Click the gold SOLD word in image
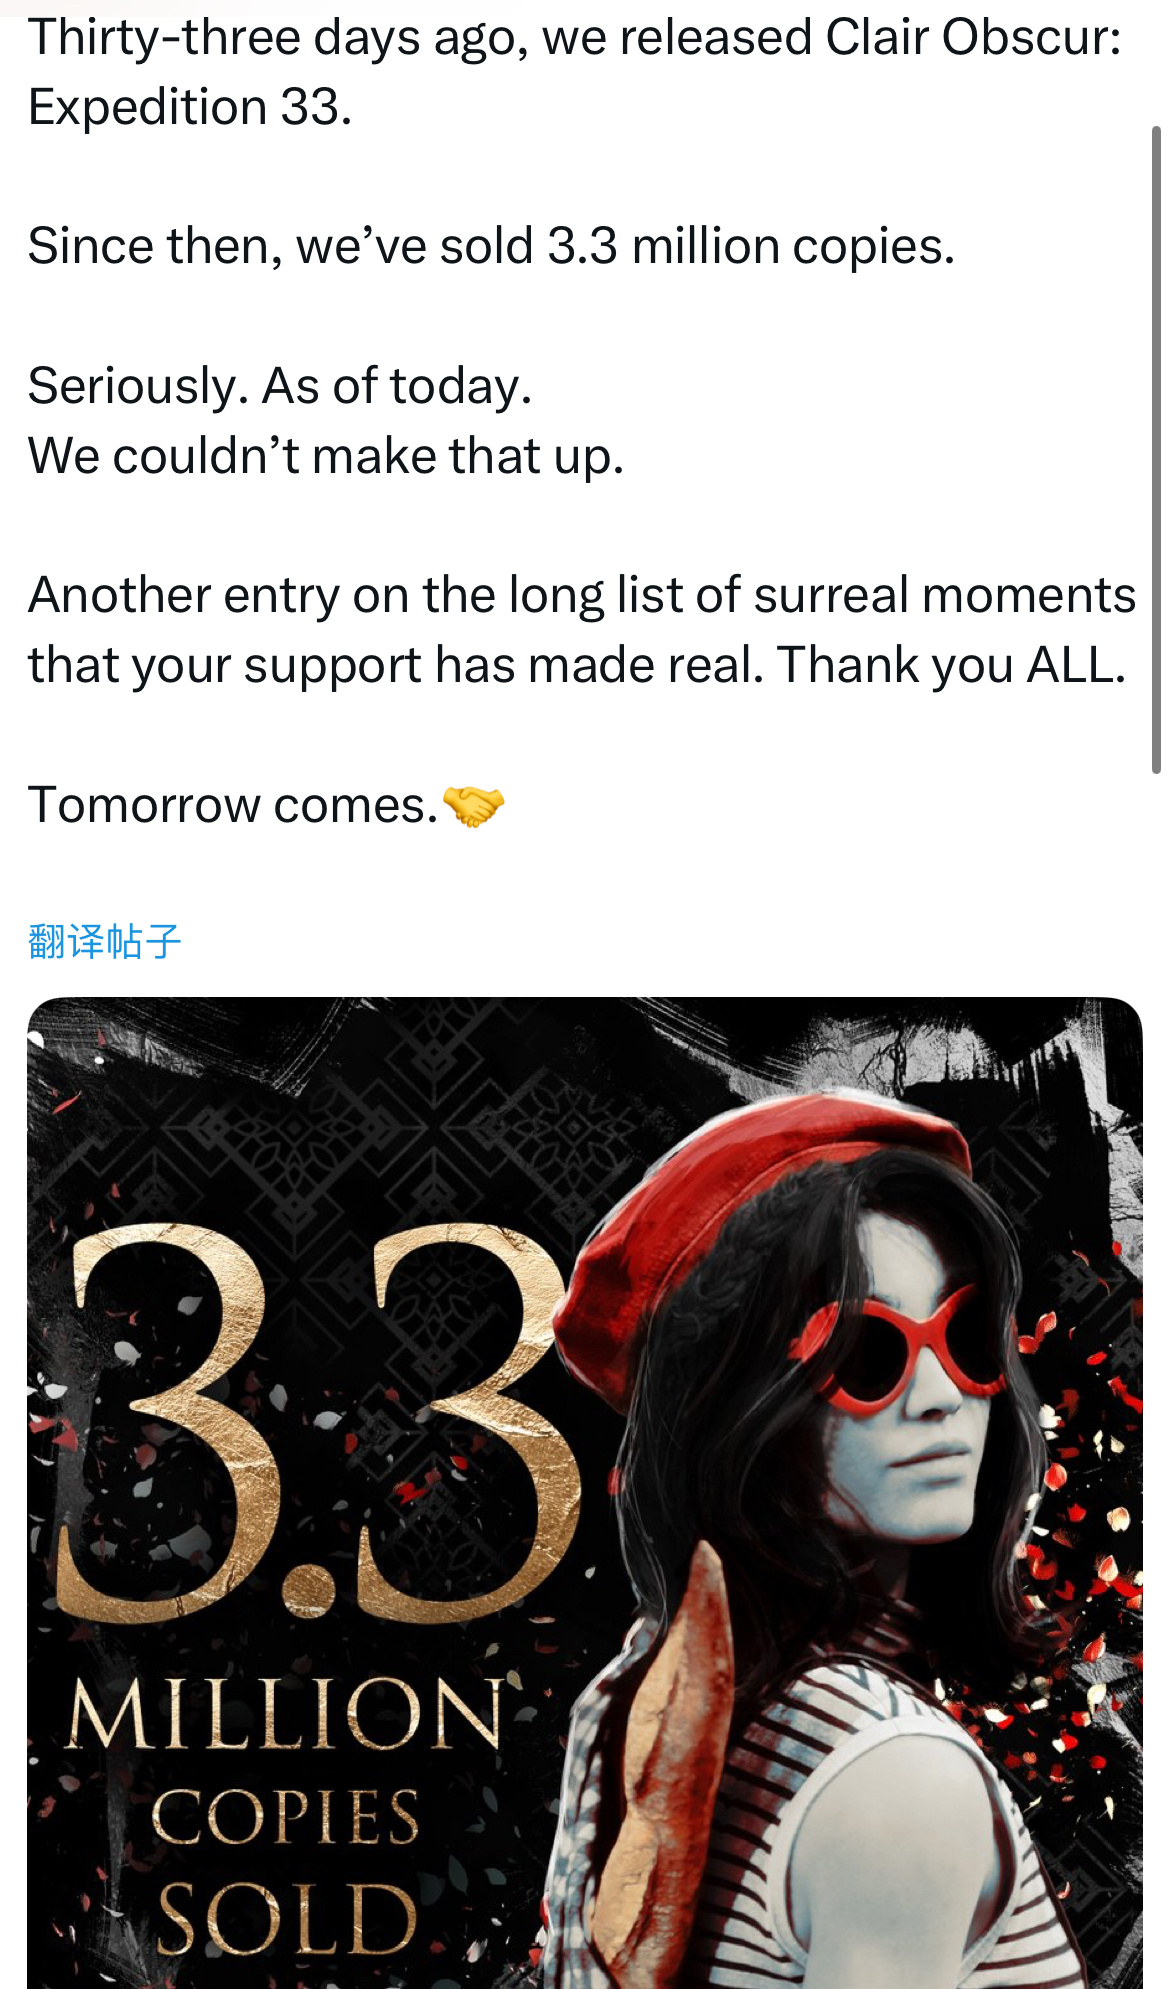1170x1989 pixels. coord(286,1918)
